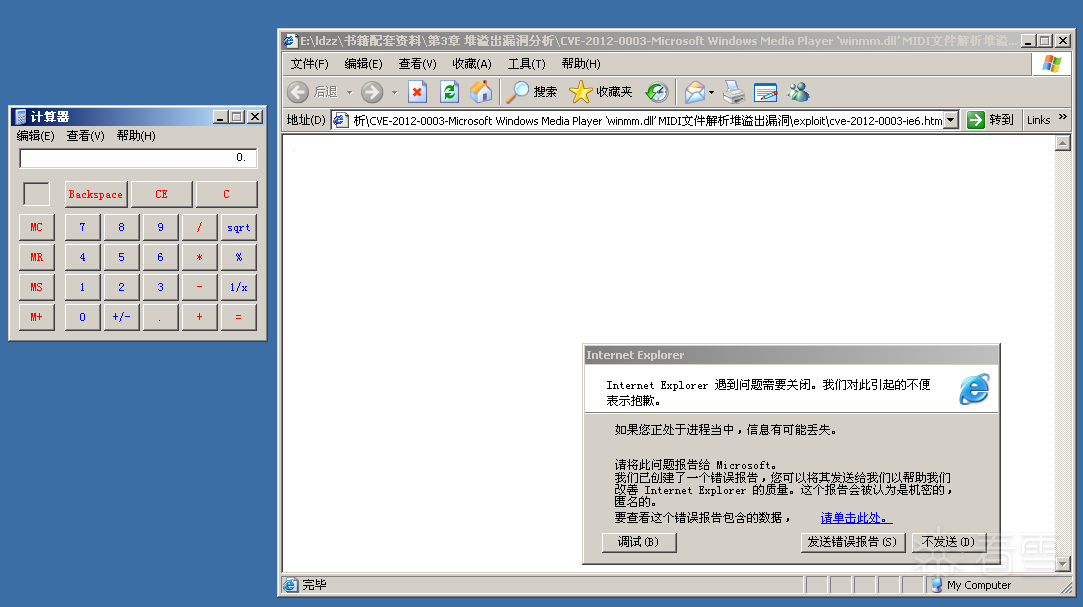
Task: Click the My Computer zone icon
Action: (937, 585)
